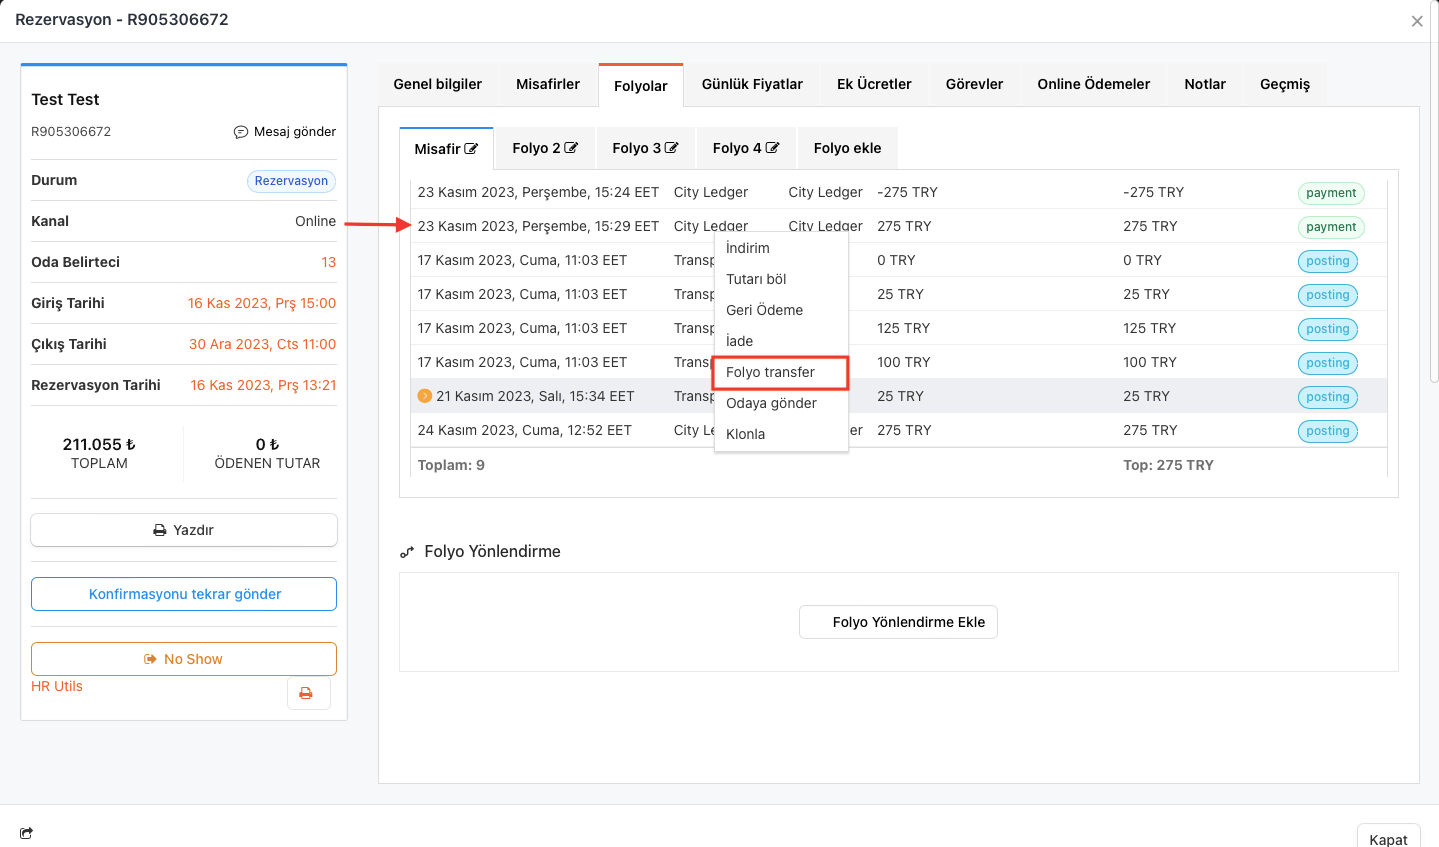Click the edit icon beside Folyo 4
The image size is (1439, 847).
coord(772,148)
